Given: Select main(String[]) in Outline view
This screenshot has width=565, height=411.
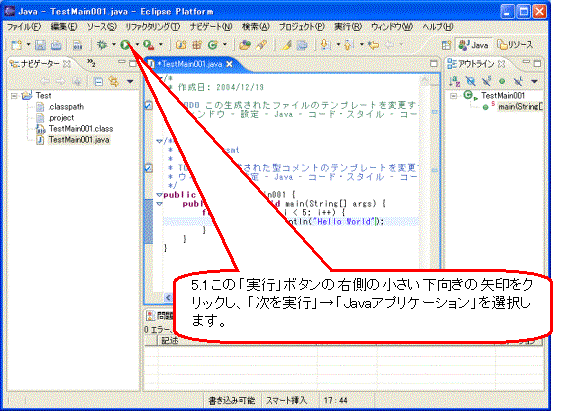Looking at the screenshot, I should click(520, 107).
